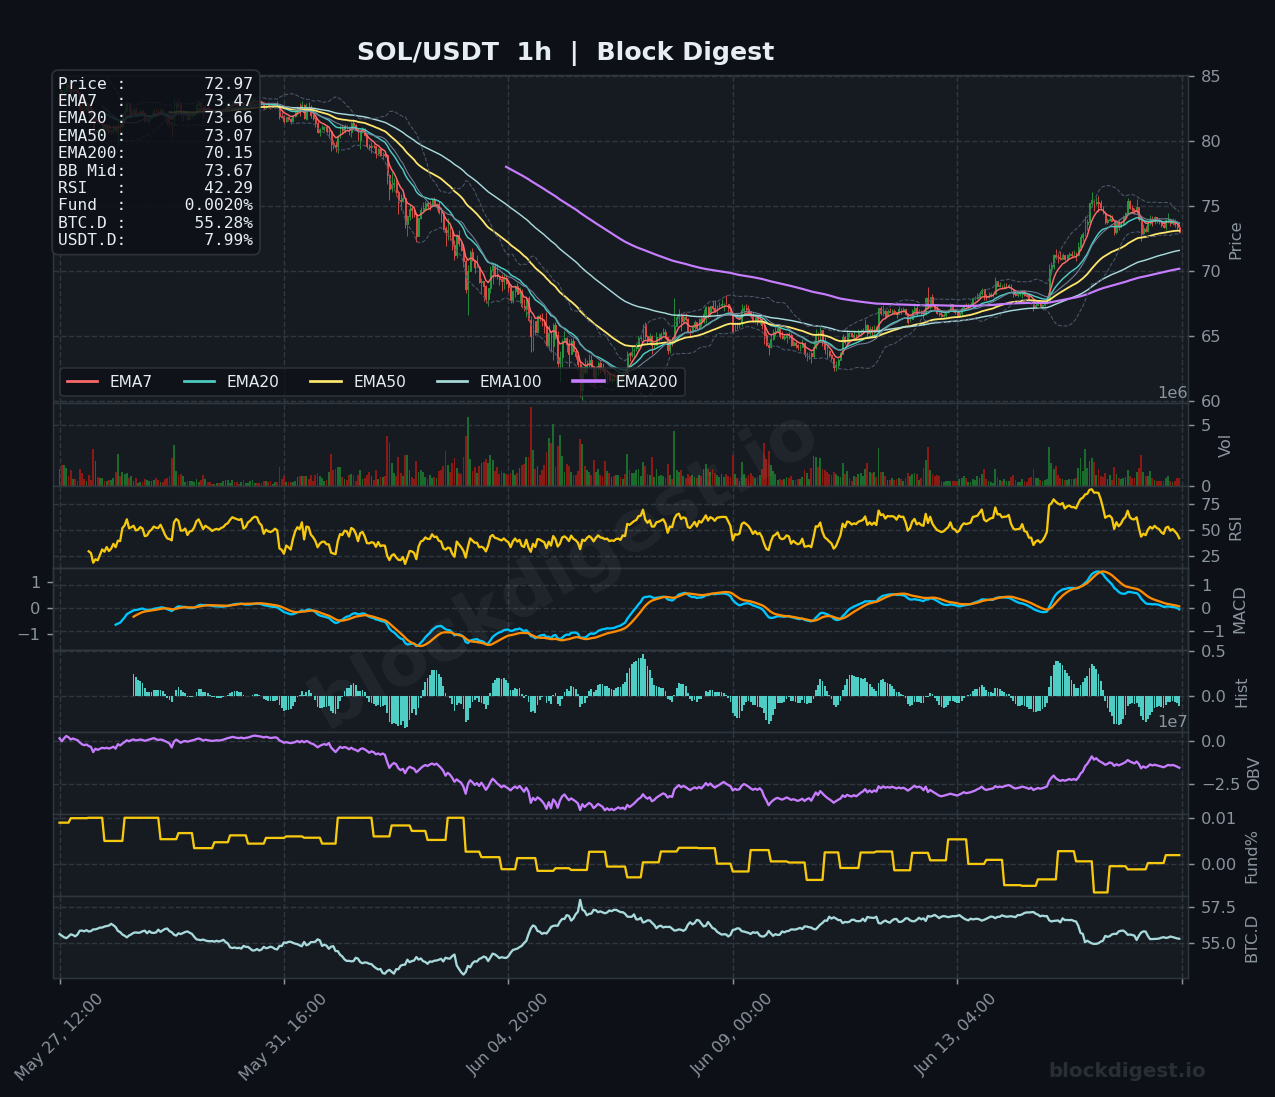Click the Jun 13, 04:00 date tick
Image resolution: width=1275 pixels, height=1097 pixels.
[x=956, y=1035]
